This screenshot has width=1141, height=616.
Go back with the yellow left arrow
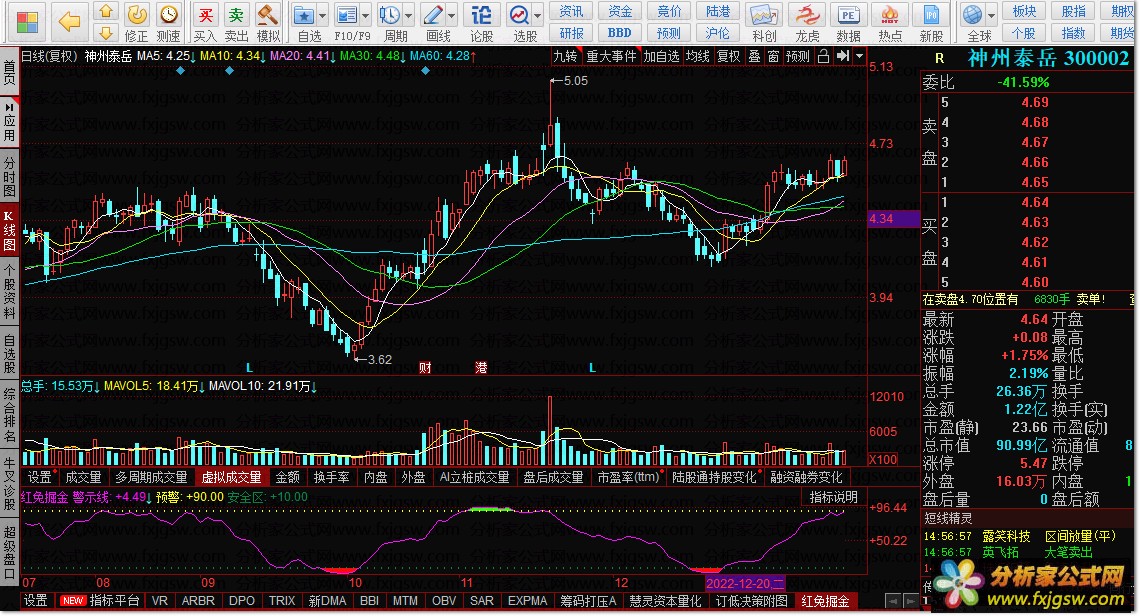69,22
